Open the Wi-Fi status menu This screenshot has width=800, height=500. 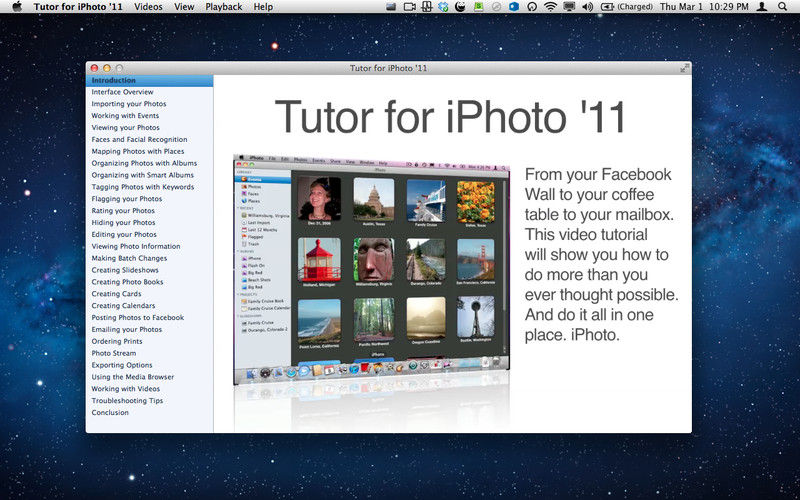pos(550,7)
